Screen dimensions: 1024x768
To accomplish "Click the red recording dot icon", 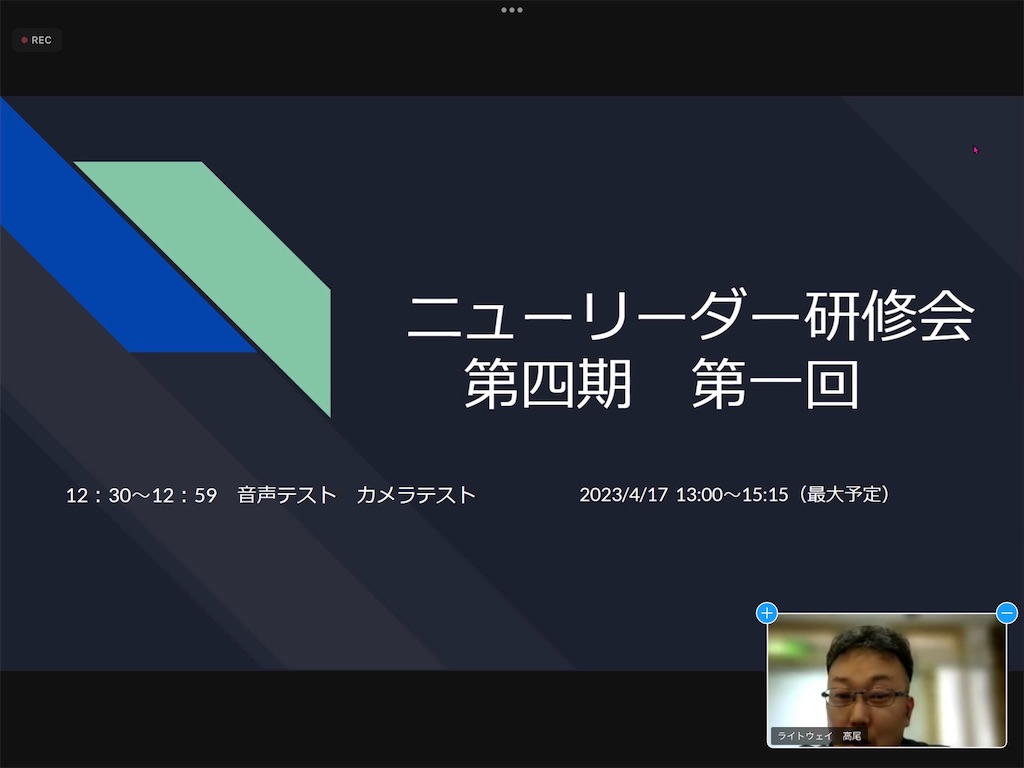I will click(24, 39).
